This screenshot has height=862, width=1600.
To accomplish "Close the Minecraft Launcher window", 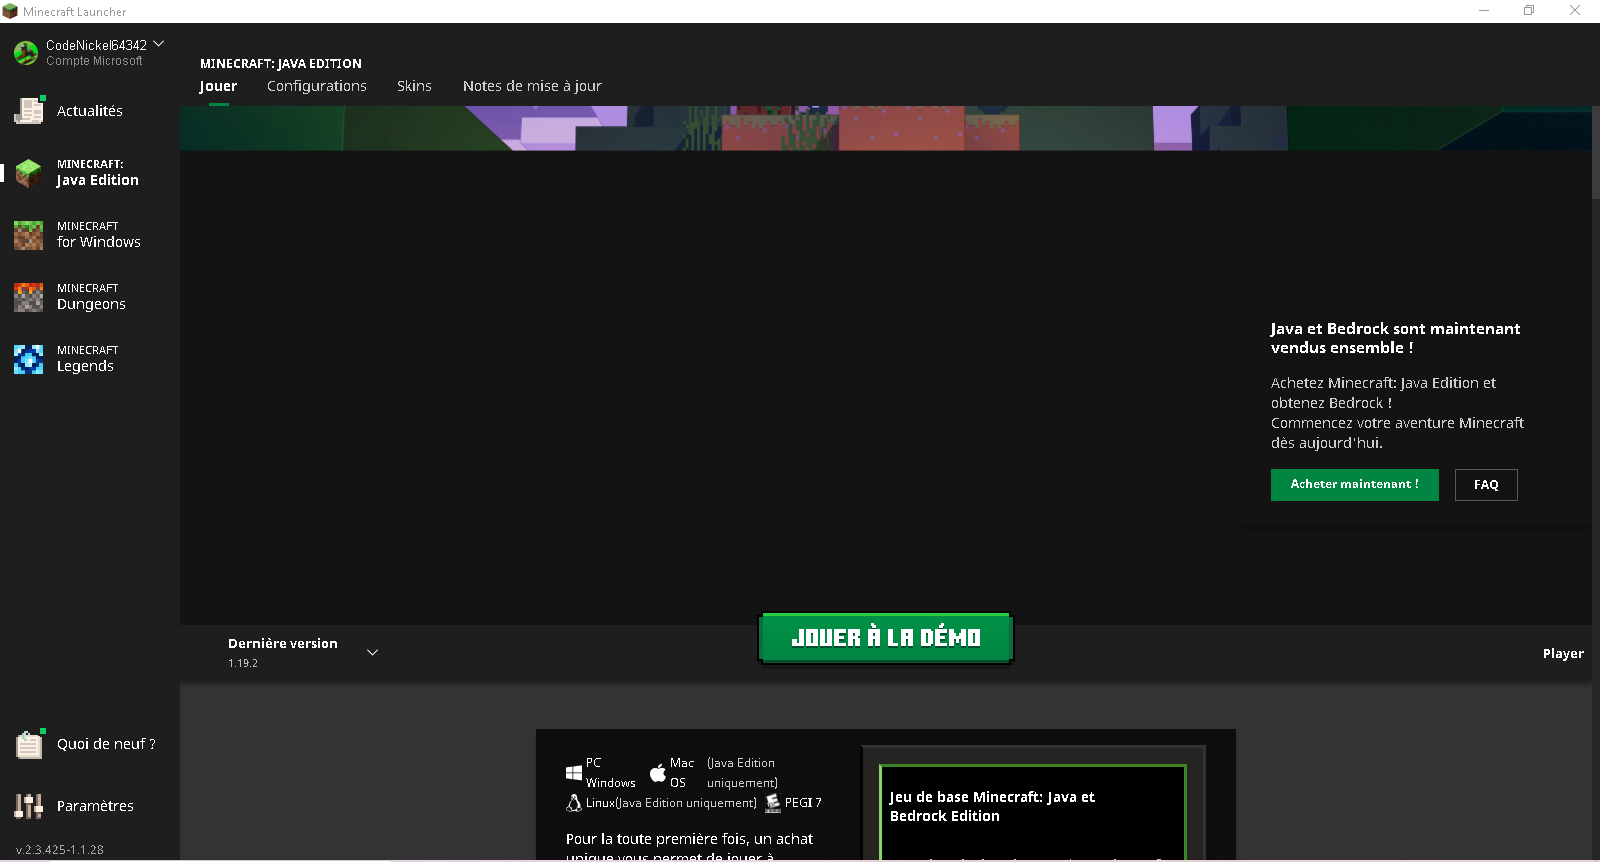I will point(1575,11).
